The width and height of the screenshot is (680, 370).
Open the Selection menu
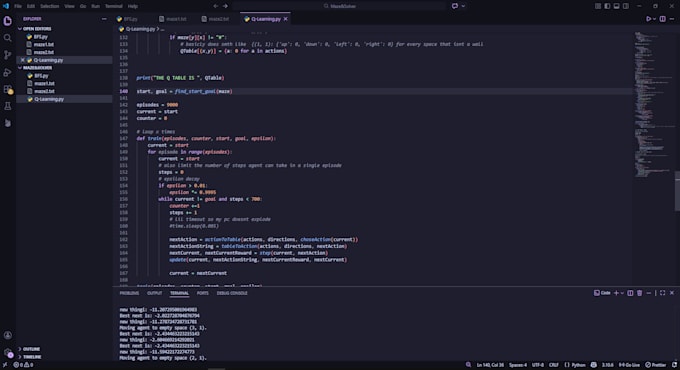click(49, 6)
